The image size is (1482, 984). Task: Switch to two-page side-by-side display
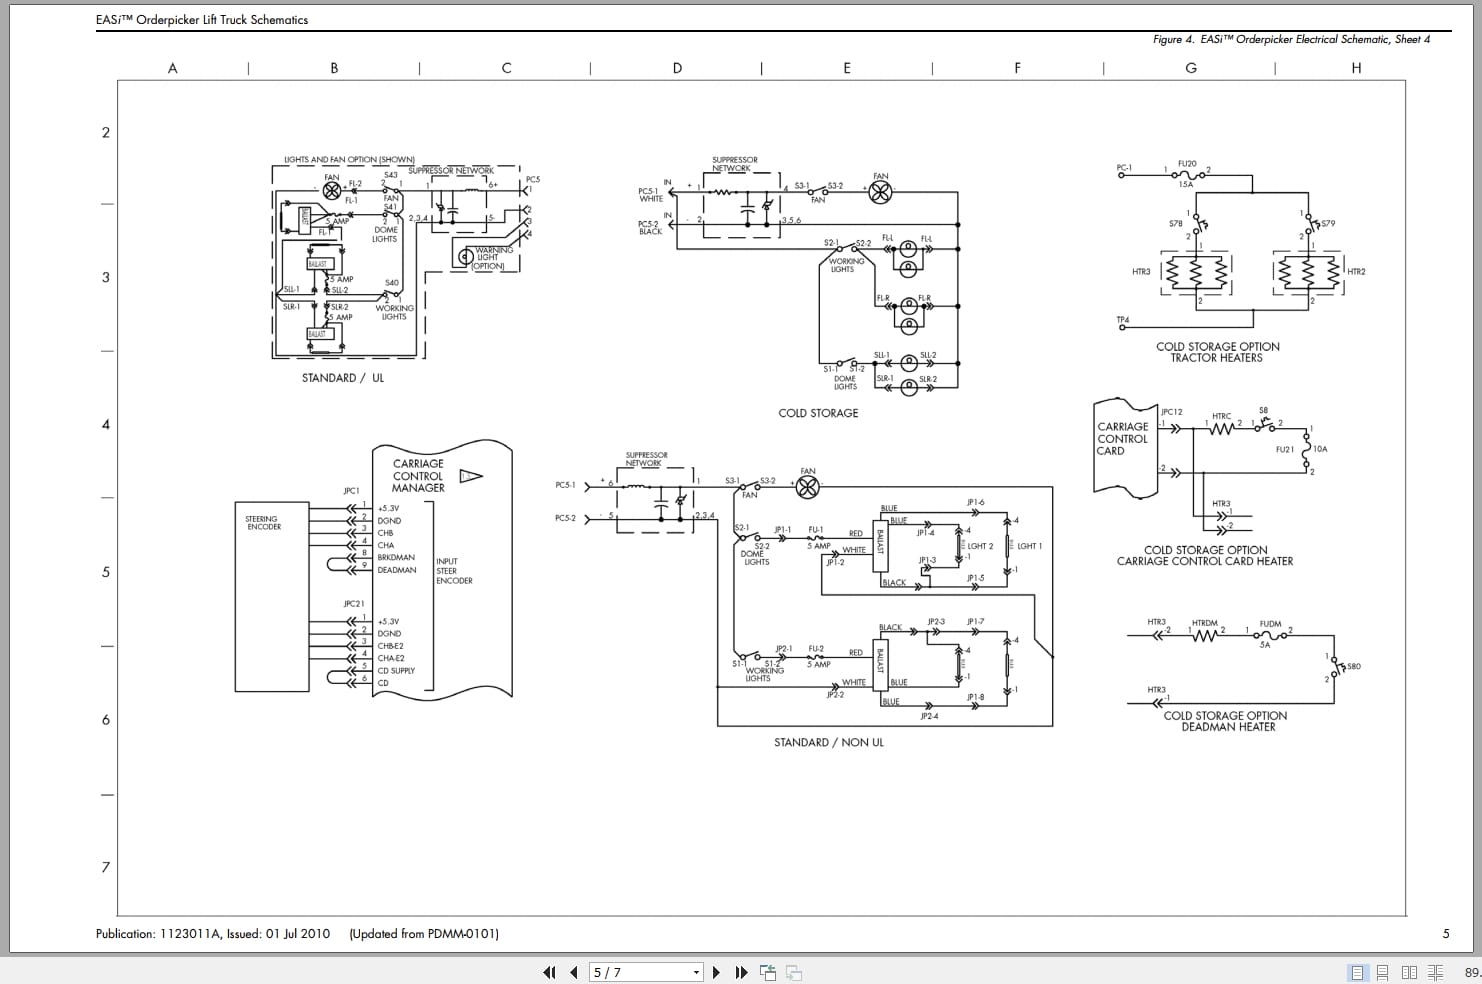click(x=1410, y=971)
